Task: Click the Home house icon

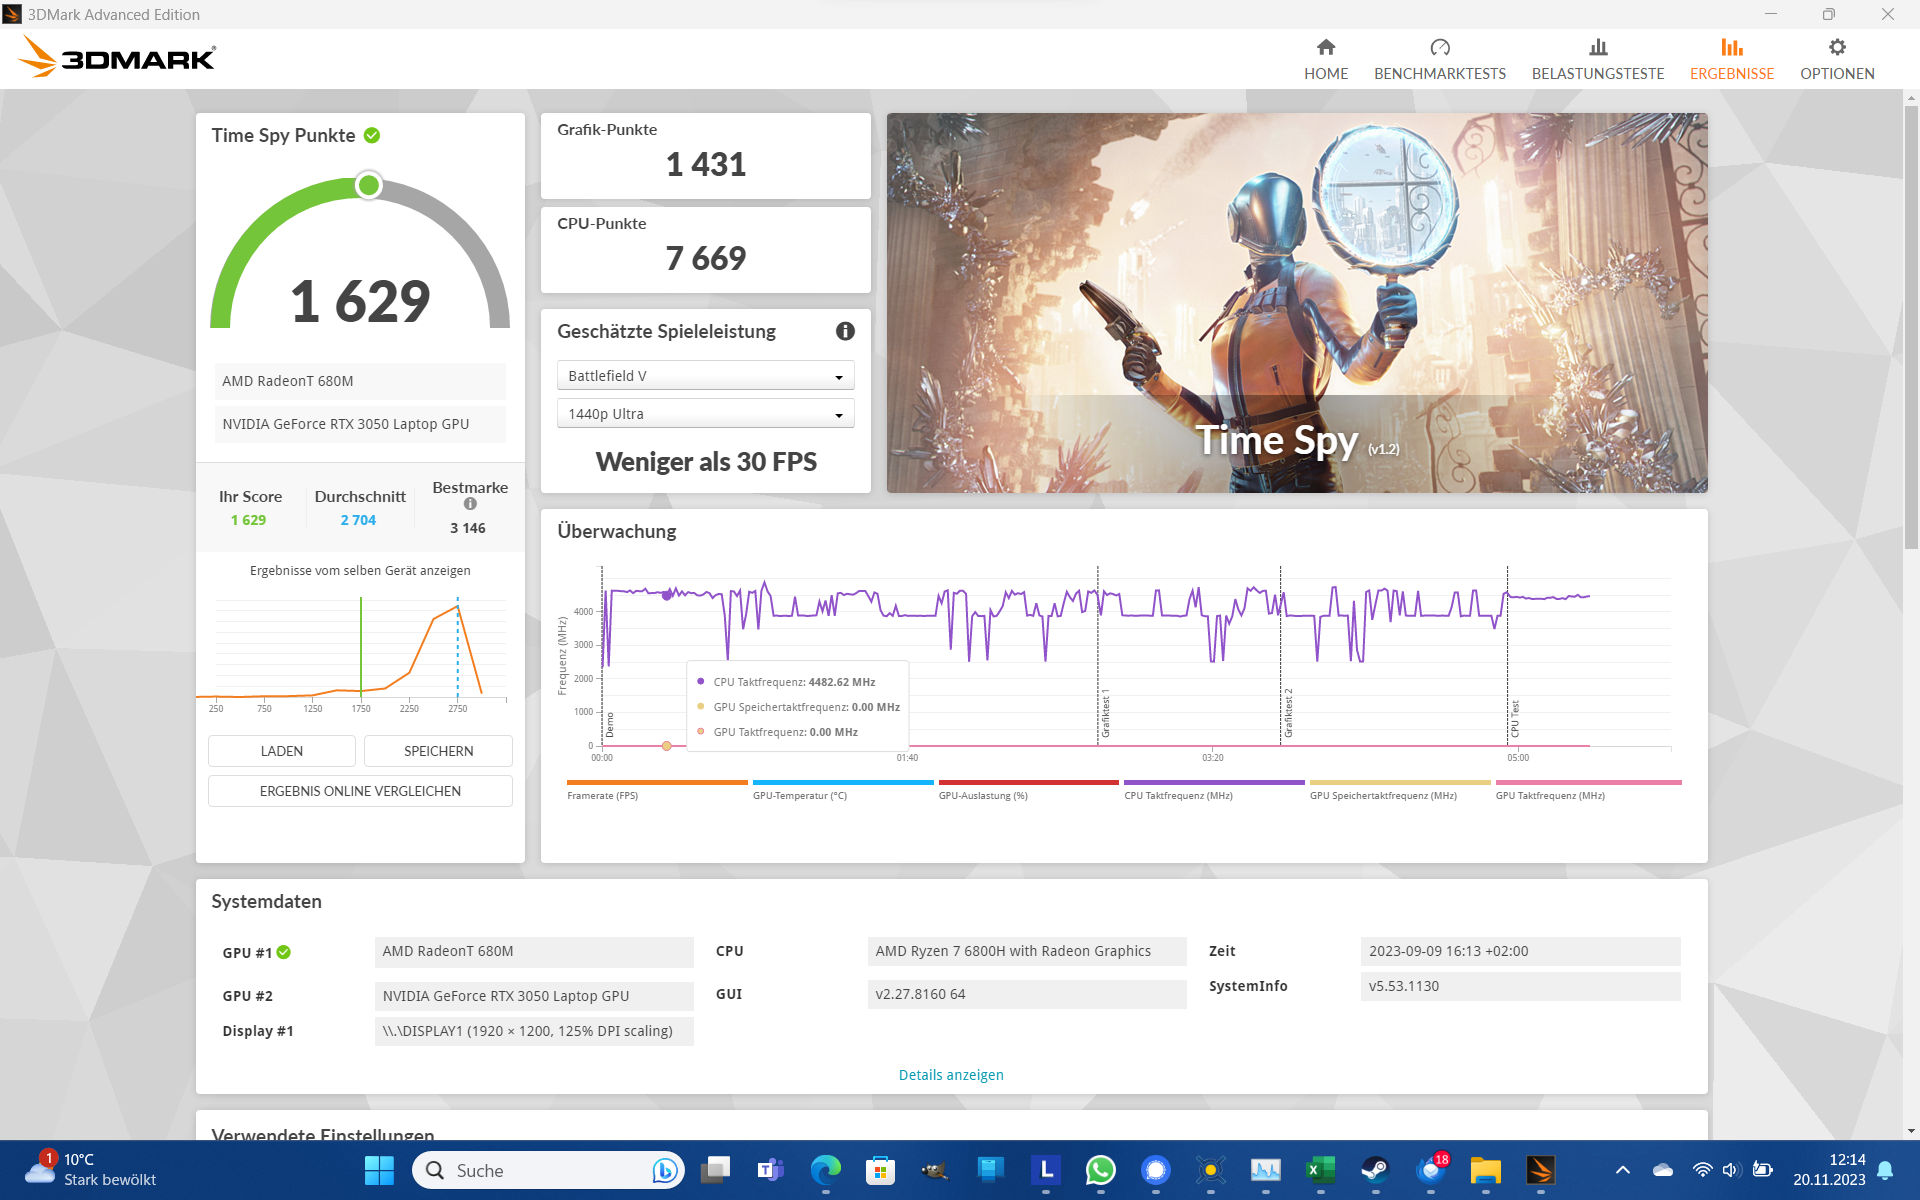Action: coord(1326,47)
